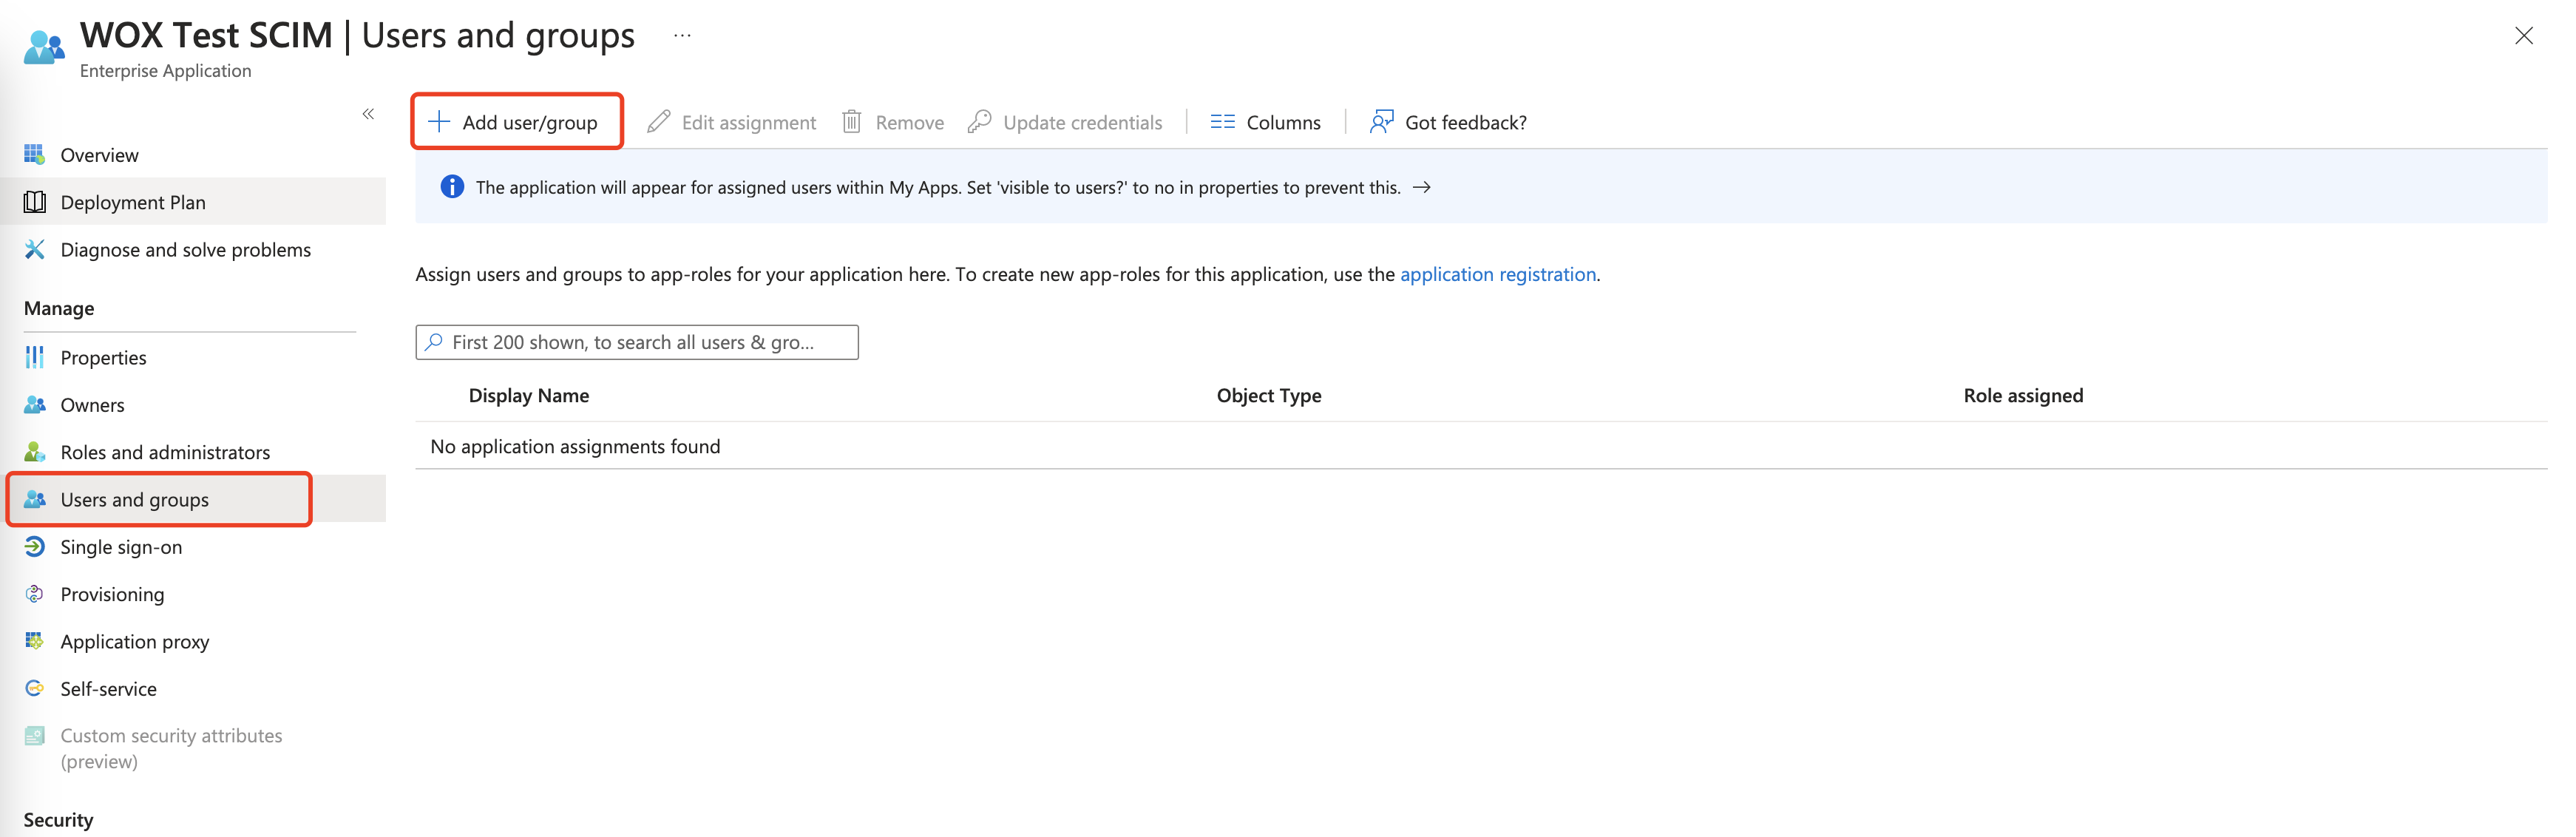Click Edit assignment toolbar item
This screenshot has width=2576, height=837.
[x=731, y=122]
